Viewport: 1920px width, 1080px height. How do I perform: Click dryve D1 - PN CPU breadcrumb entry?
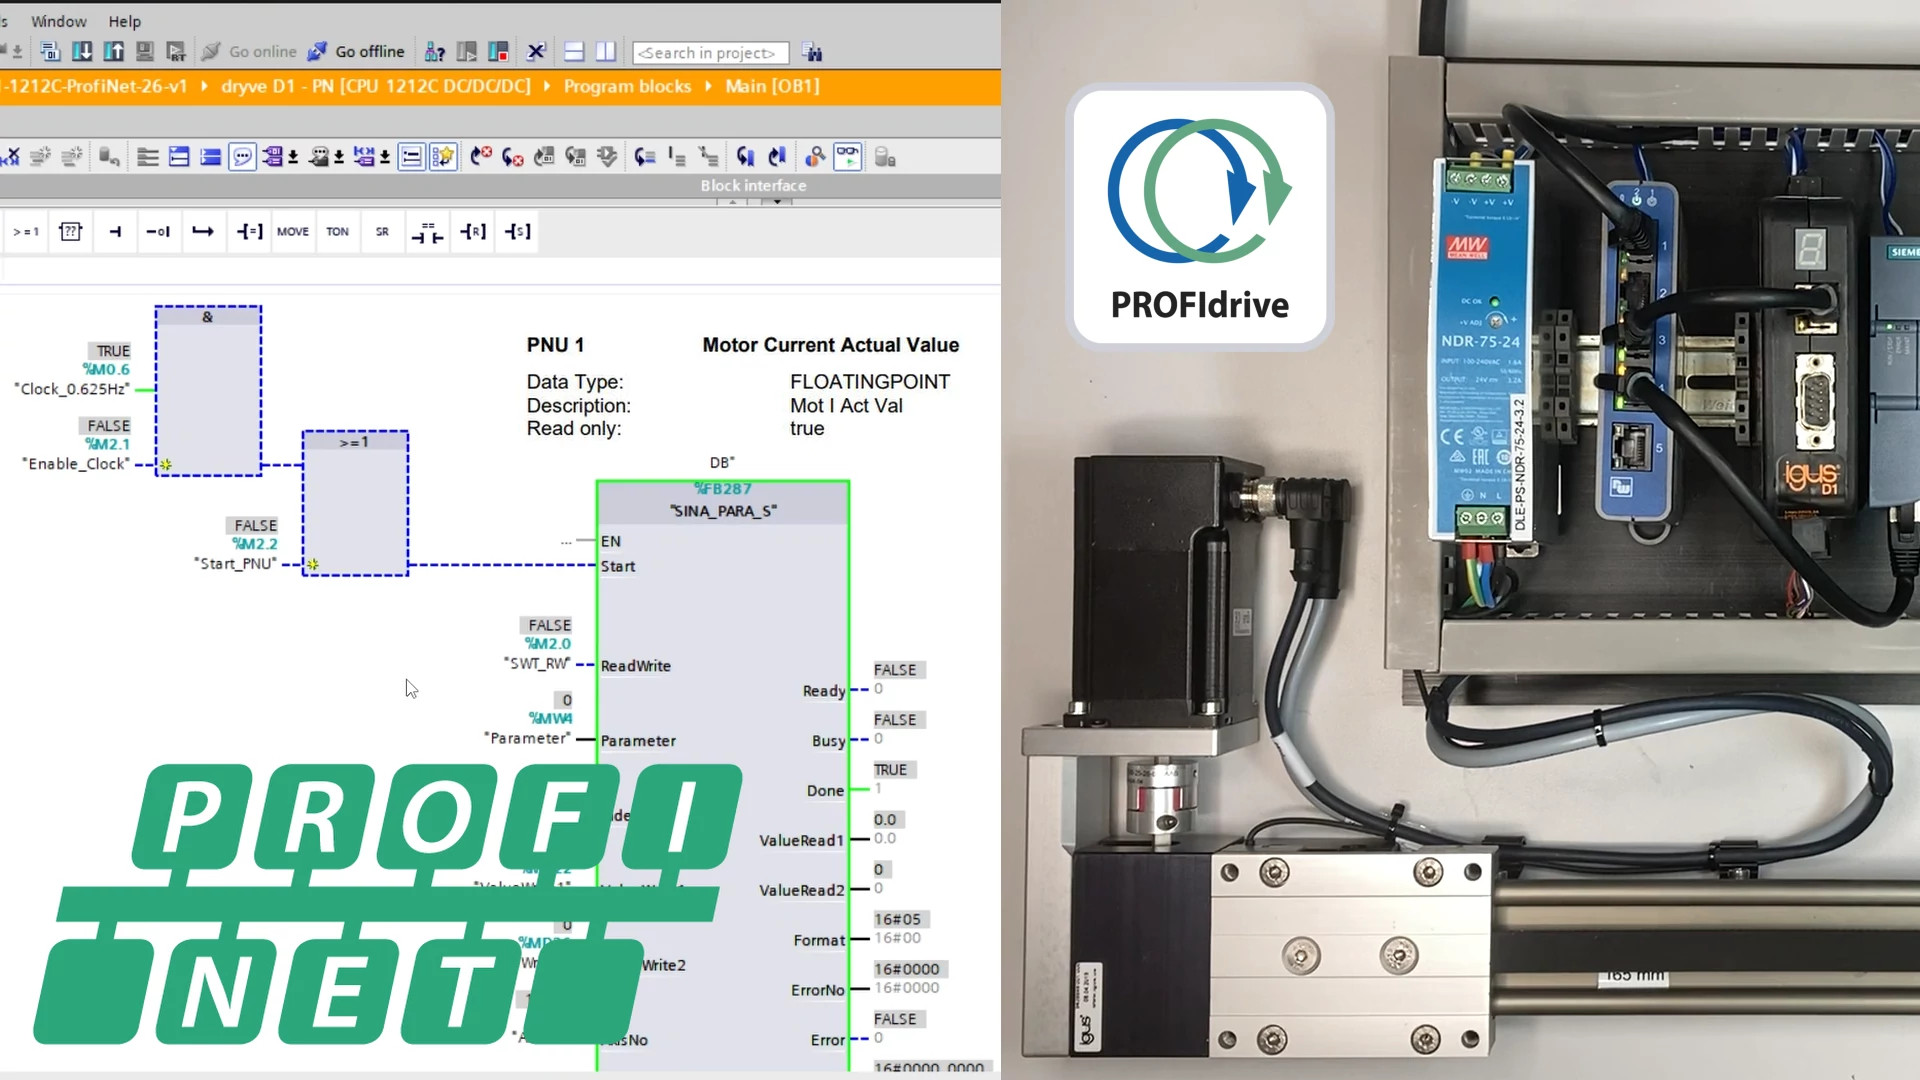[x=376, y=86]
